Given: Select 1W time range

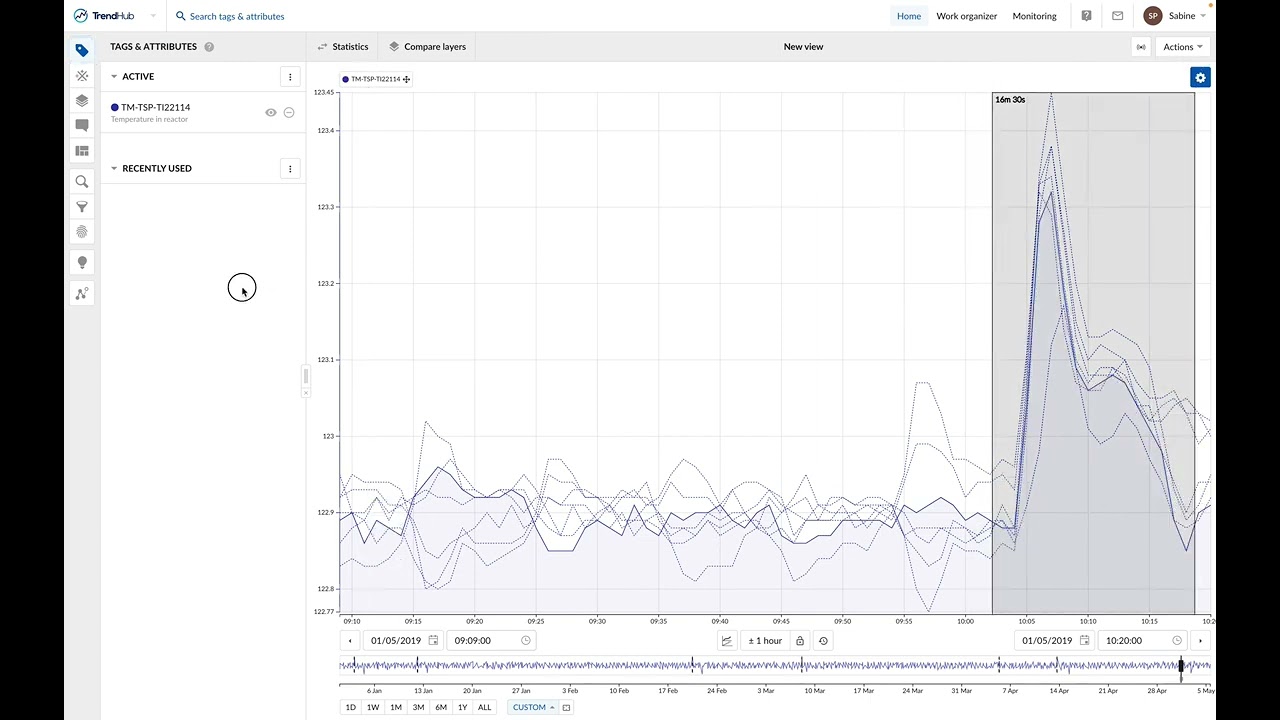Looking at the screenshot, I should 373,707.
